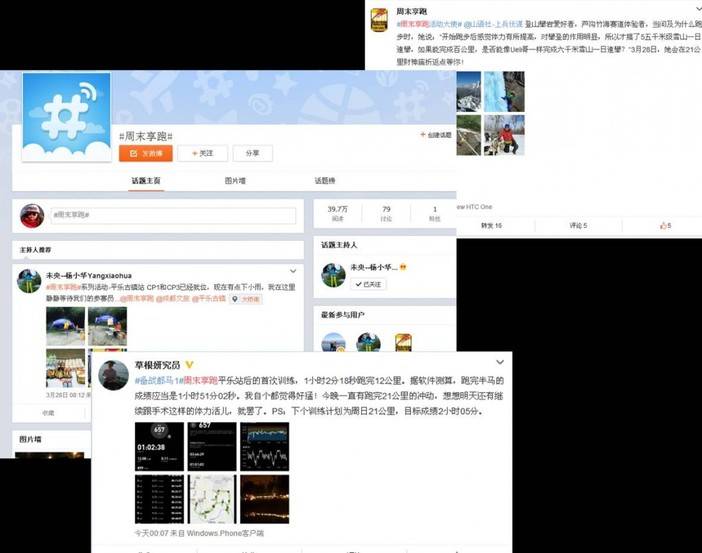
Task: Click the +关注 follow button under topic title
Action: [x=202, y=153]
